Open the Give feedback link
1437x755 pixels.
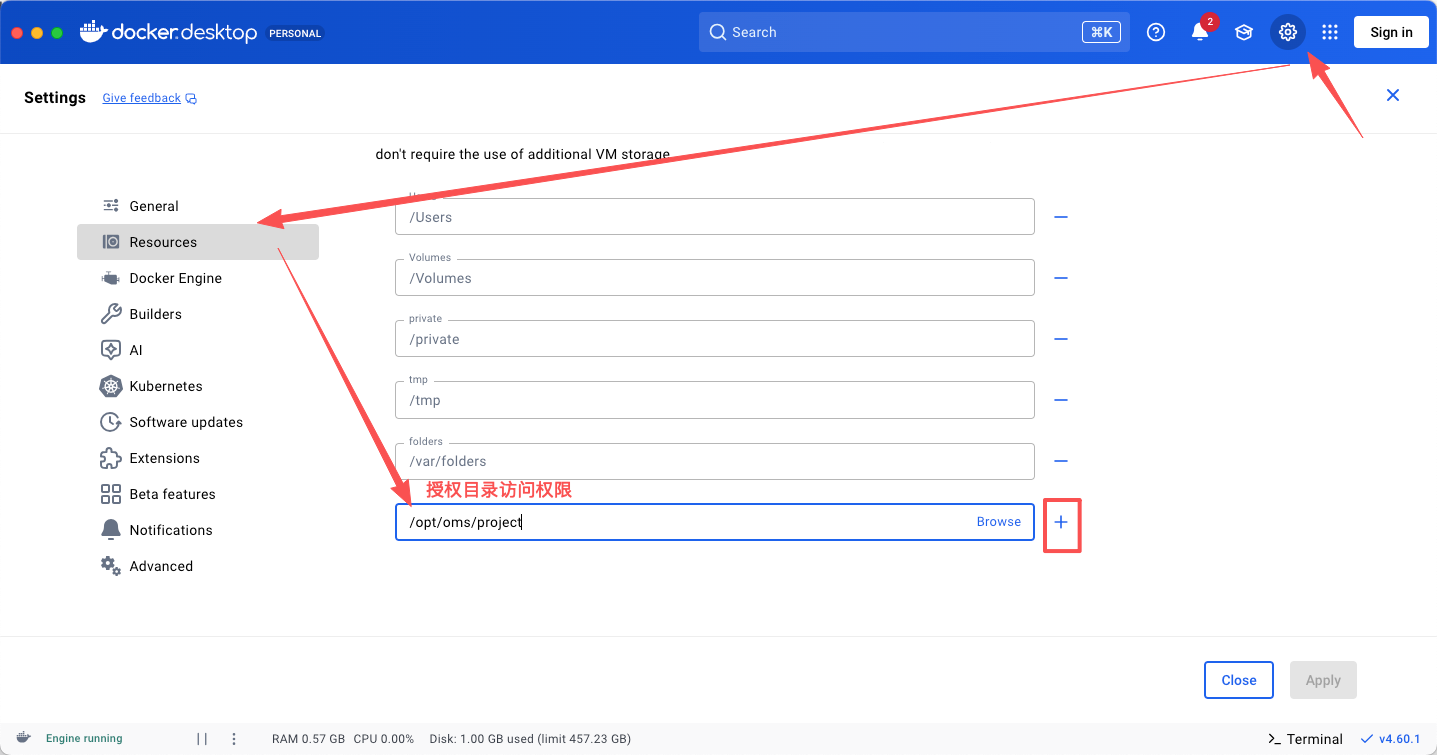(141, 97)
